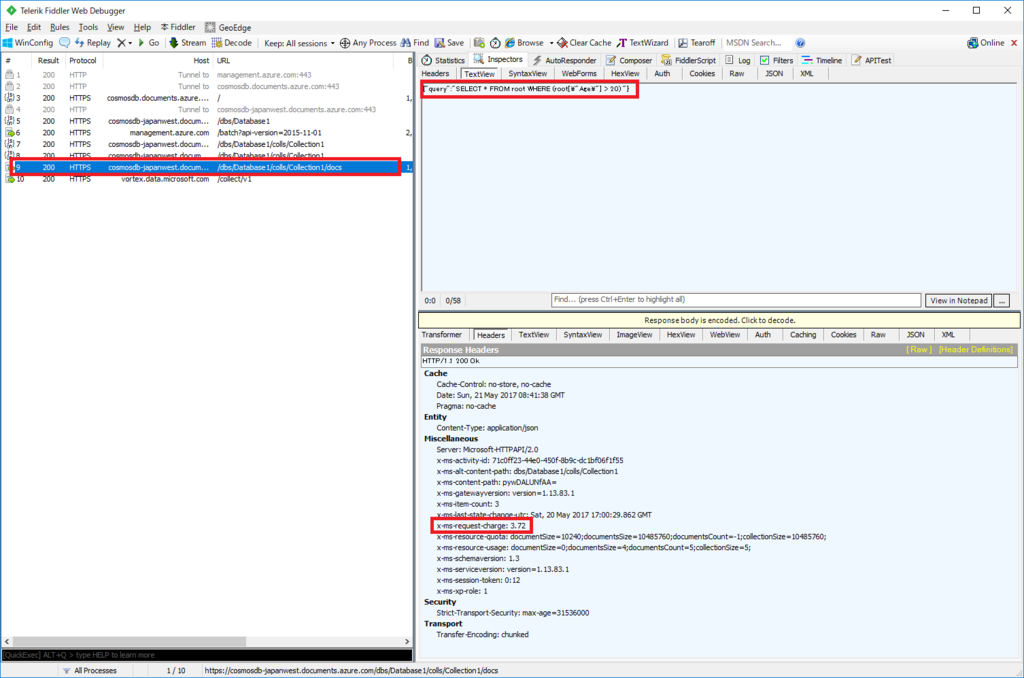Click the Online status indicator

(x=985, y=43)
